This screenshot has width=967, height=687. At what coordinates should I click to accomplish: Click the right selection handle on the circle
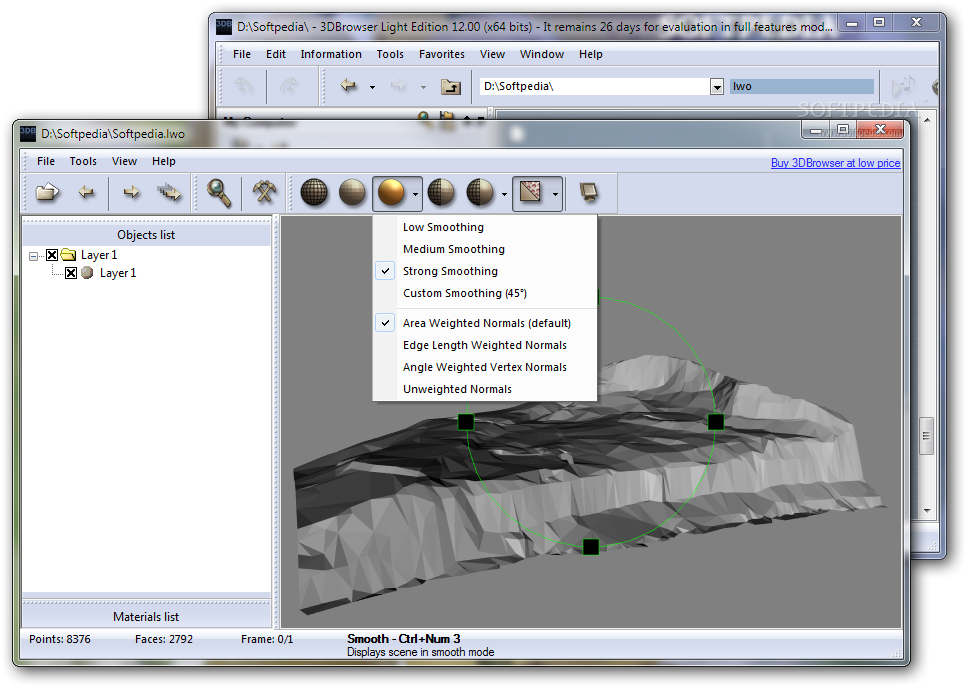coord(715,422)
